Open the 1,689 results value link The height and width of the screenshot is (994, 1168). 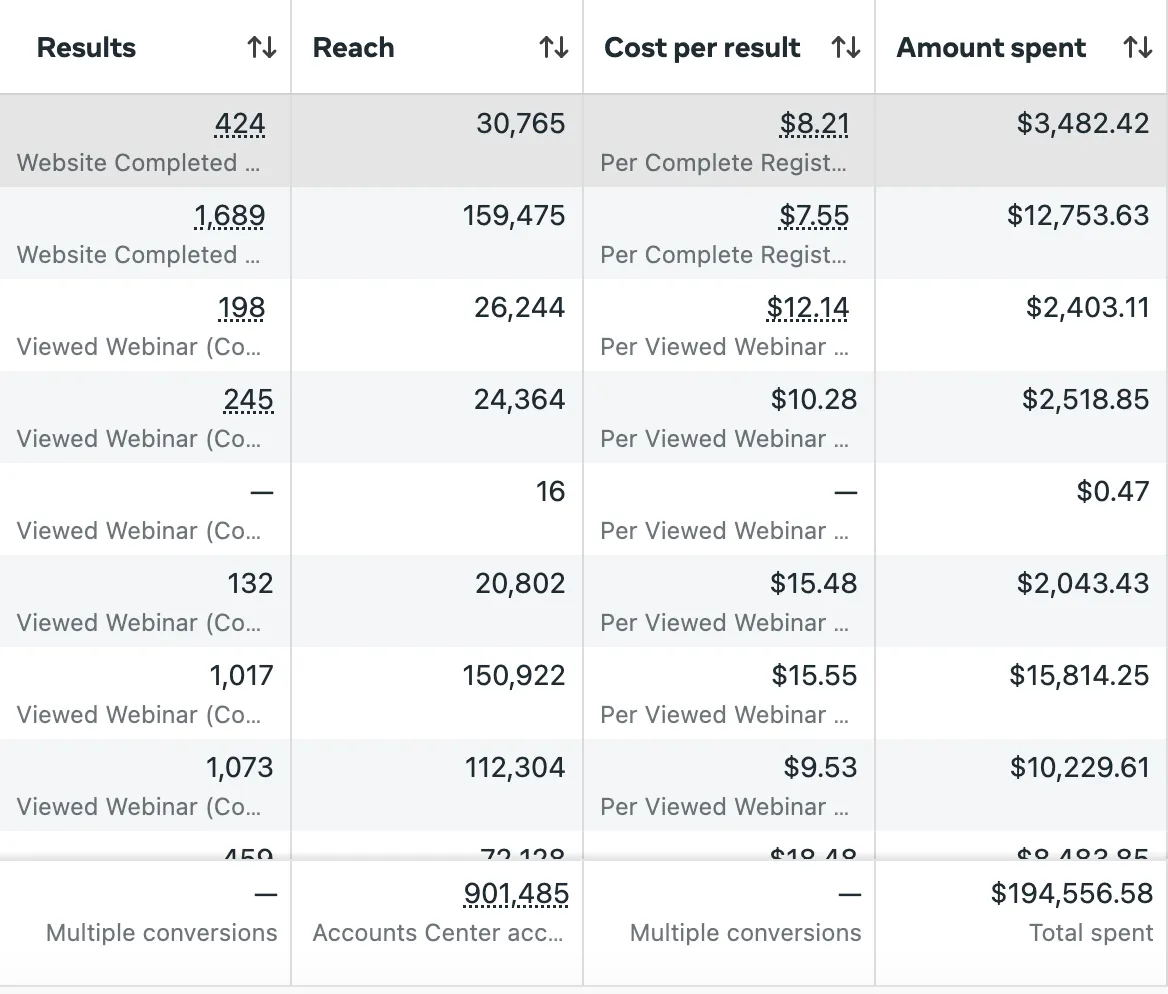tap(229, 216)
